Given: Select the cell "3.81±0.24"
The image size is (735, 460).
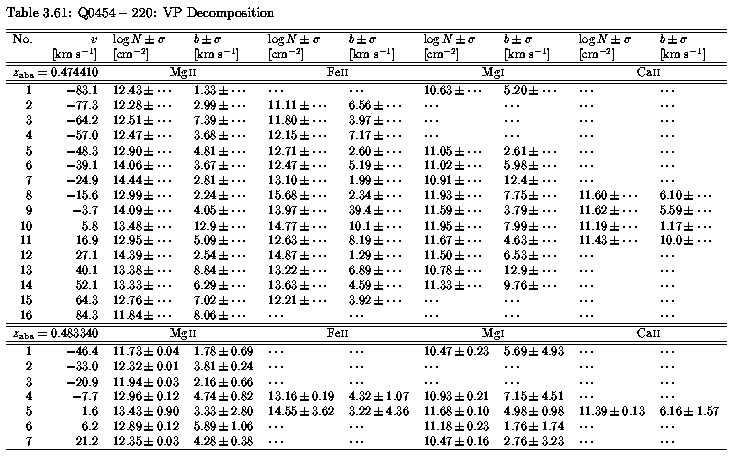Looking at the screenshot, I should point(224,366).
